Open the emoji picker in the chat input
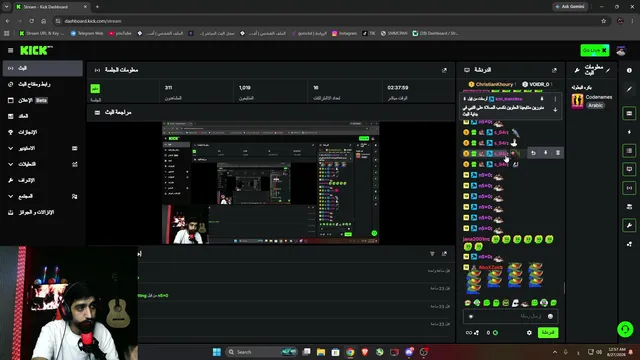The image size is (640, 360). [x=550, y=316]
